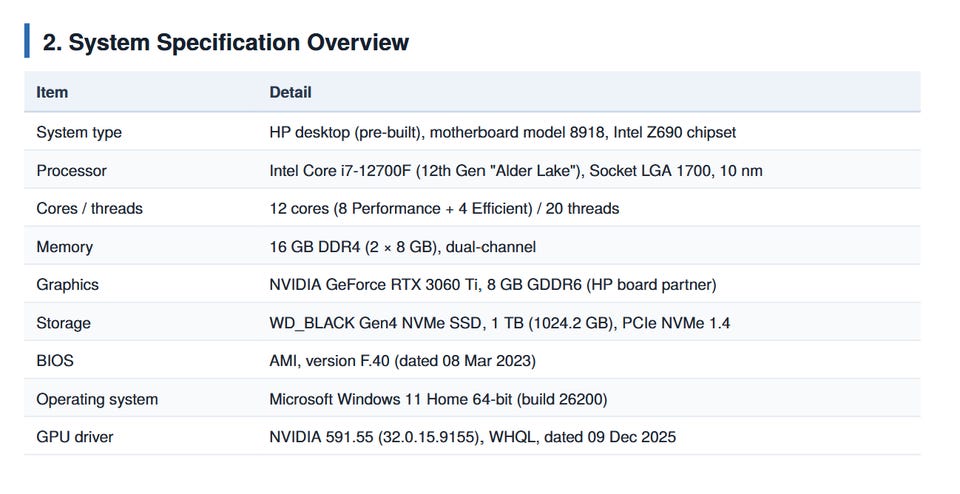Click the BIOS row label

(x=55, y=361)
